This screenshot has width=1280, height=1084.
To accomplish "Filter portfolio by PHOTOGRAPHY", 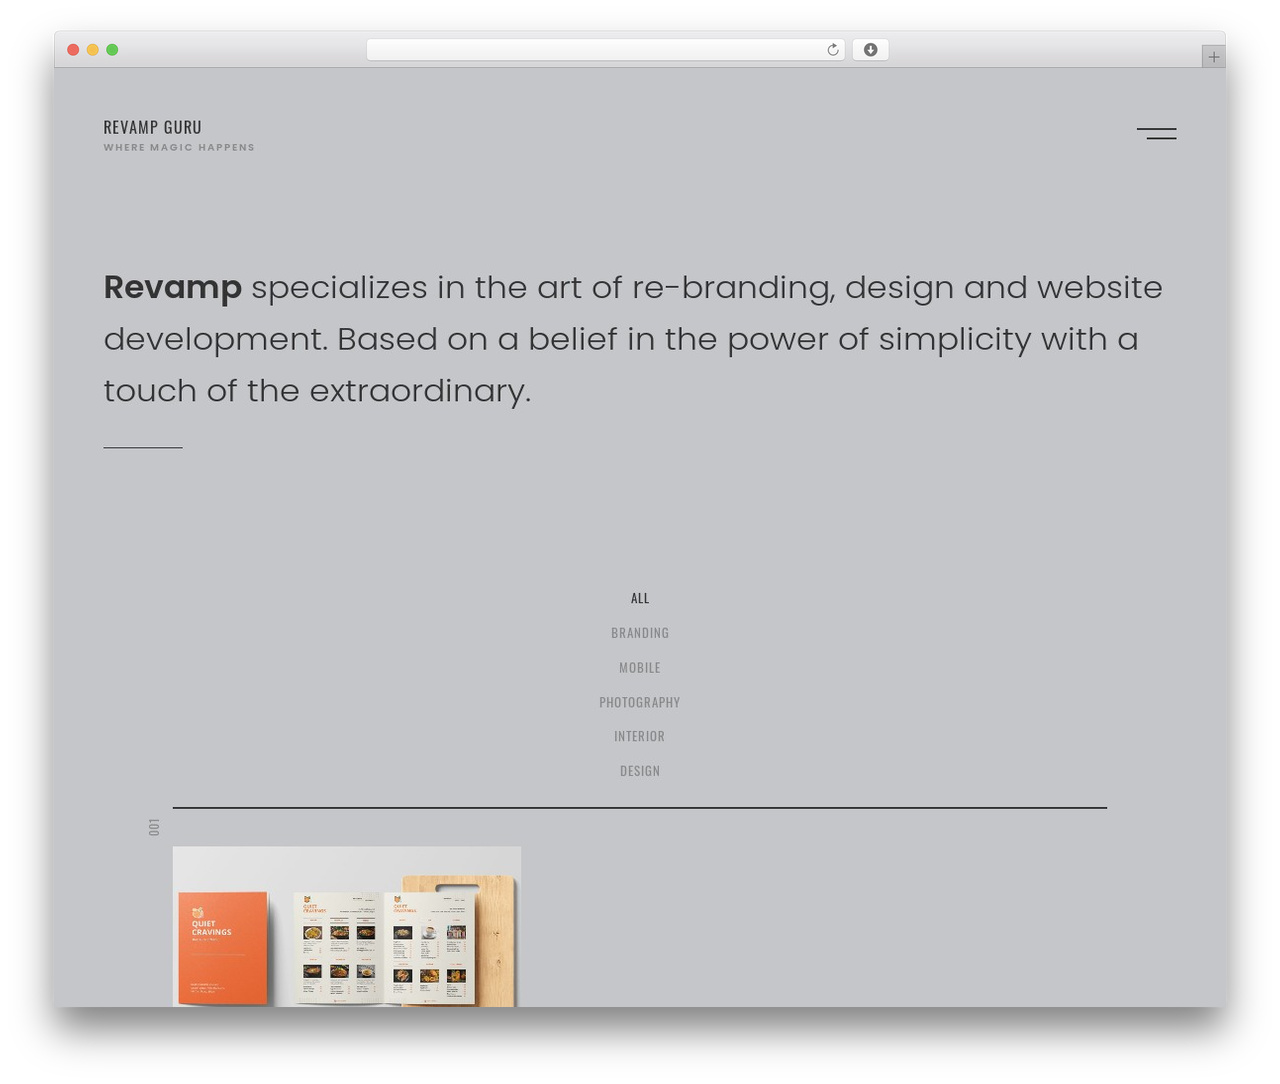I will 640,702.
